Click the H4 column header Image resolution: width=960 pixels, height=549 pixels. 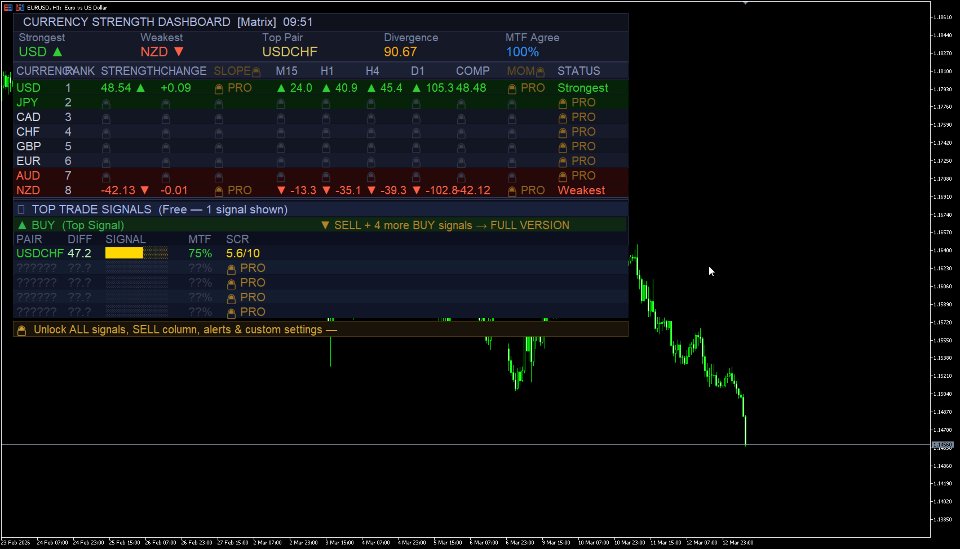372,71
